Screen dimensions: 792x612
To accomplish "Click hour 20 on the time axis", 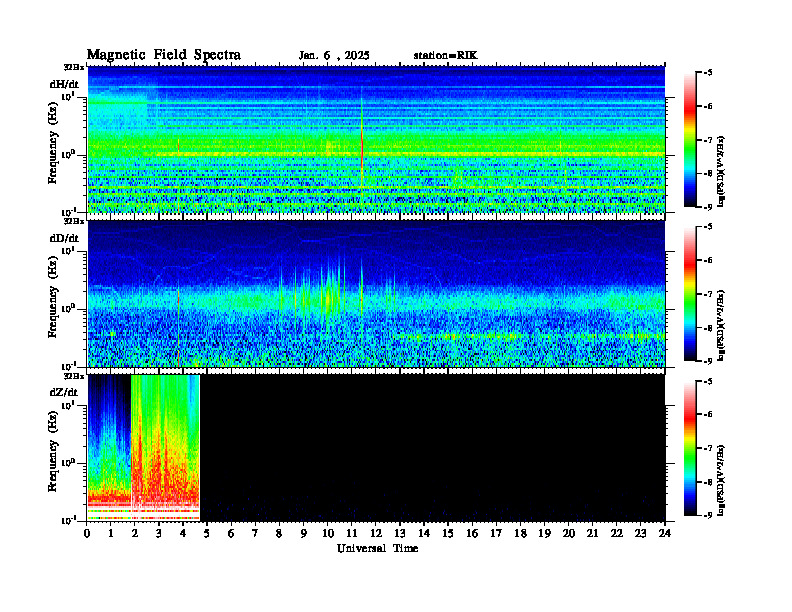I will coord(569,534).
